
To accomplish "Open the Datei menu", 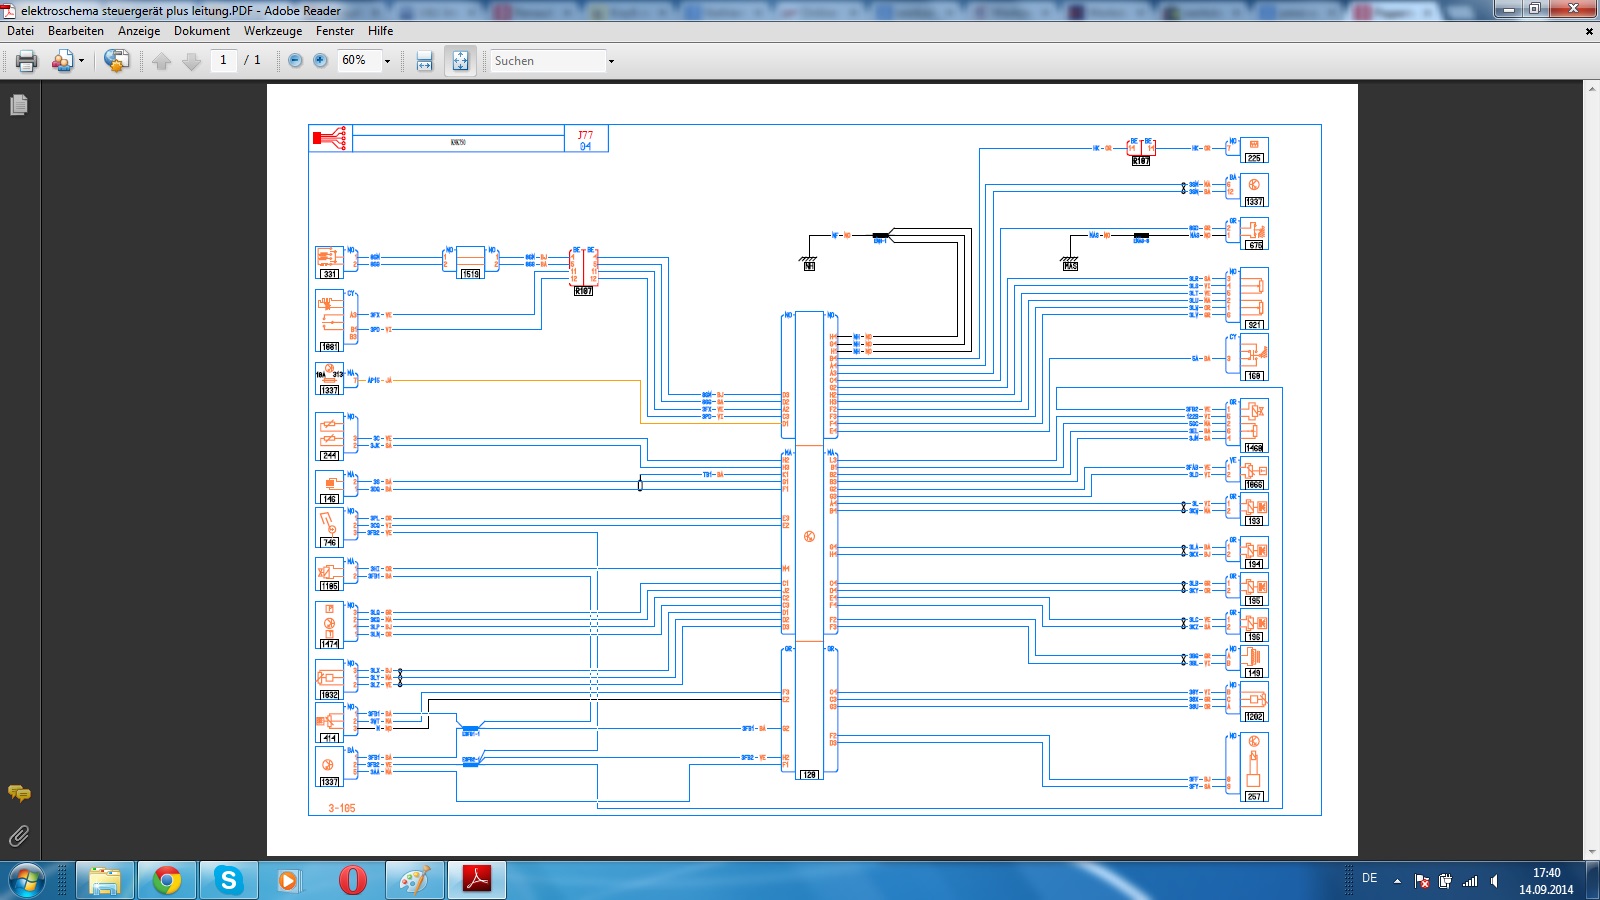I will [20, 31].
